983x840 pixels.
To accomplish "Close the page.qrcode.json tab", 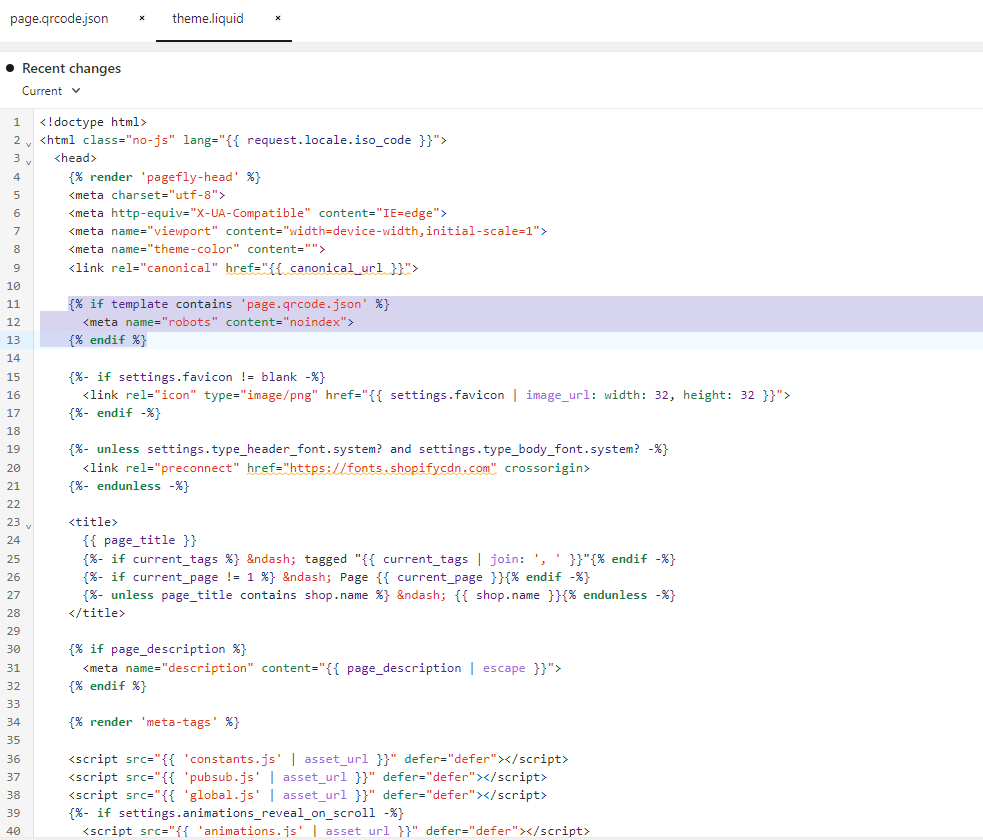I will (142, 19).
